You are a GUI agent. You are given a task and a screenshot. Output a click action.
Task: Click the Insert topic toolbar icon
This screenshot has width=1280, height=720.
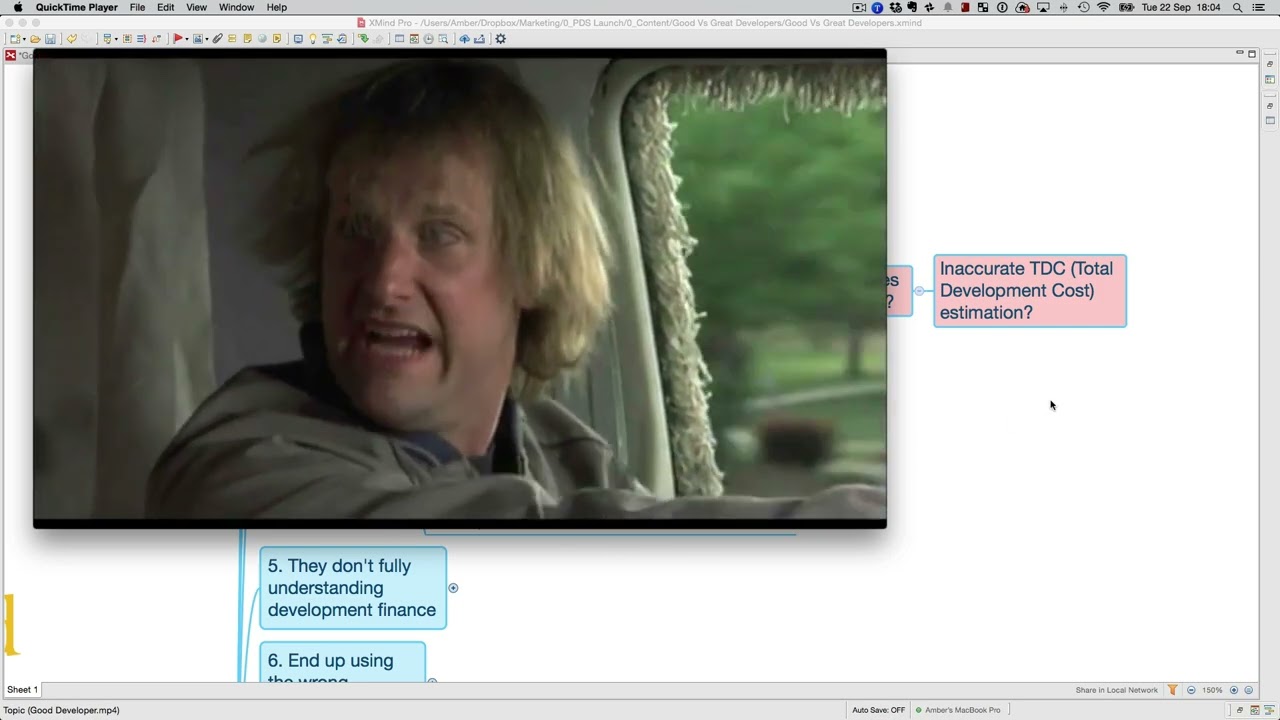[x=108, y=39]
